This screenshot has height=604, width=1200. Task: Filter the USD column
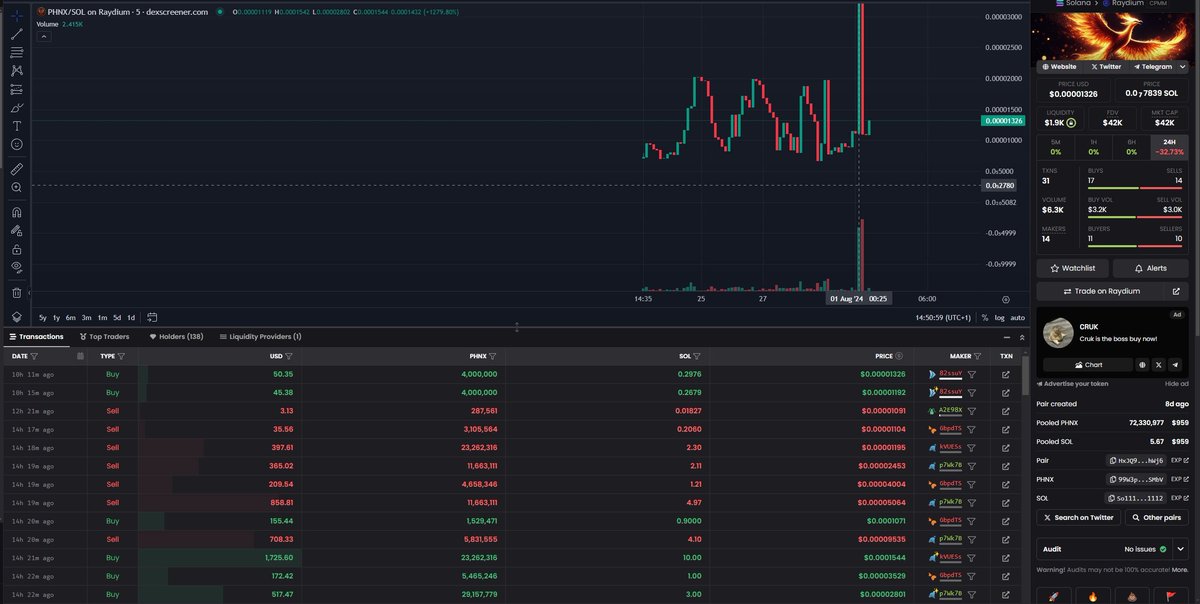click(288, 355)
